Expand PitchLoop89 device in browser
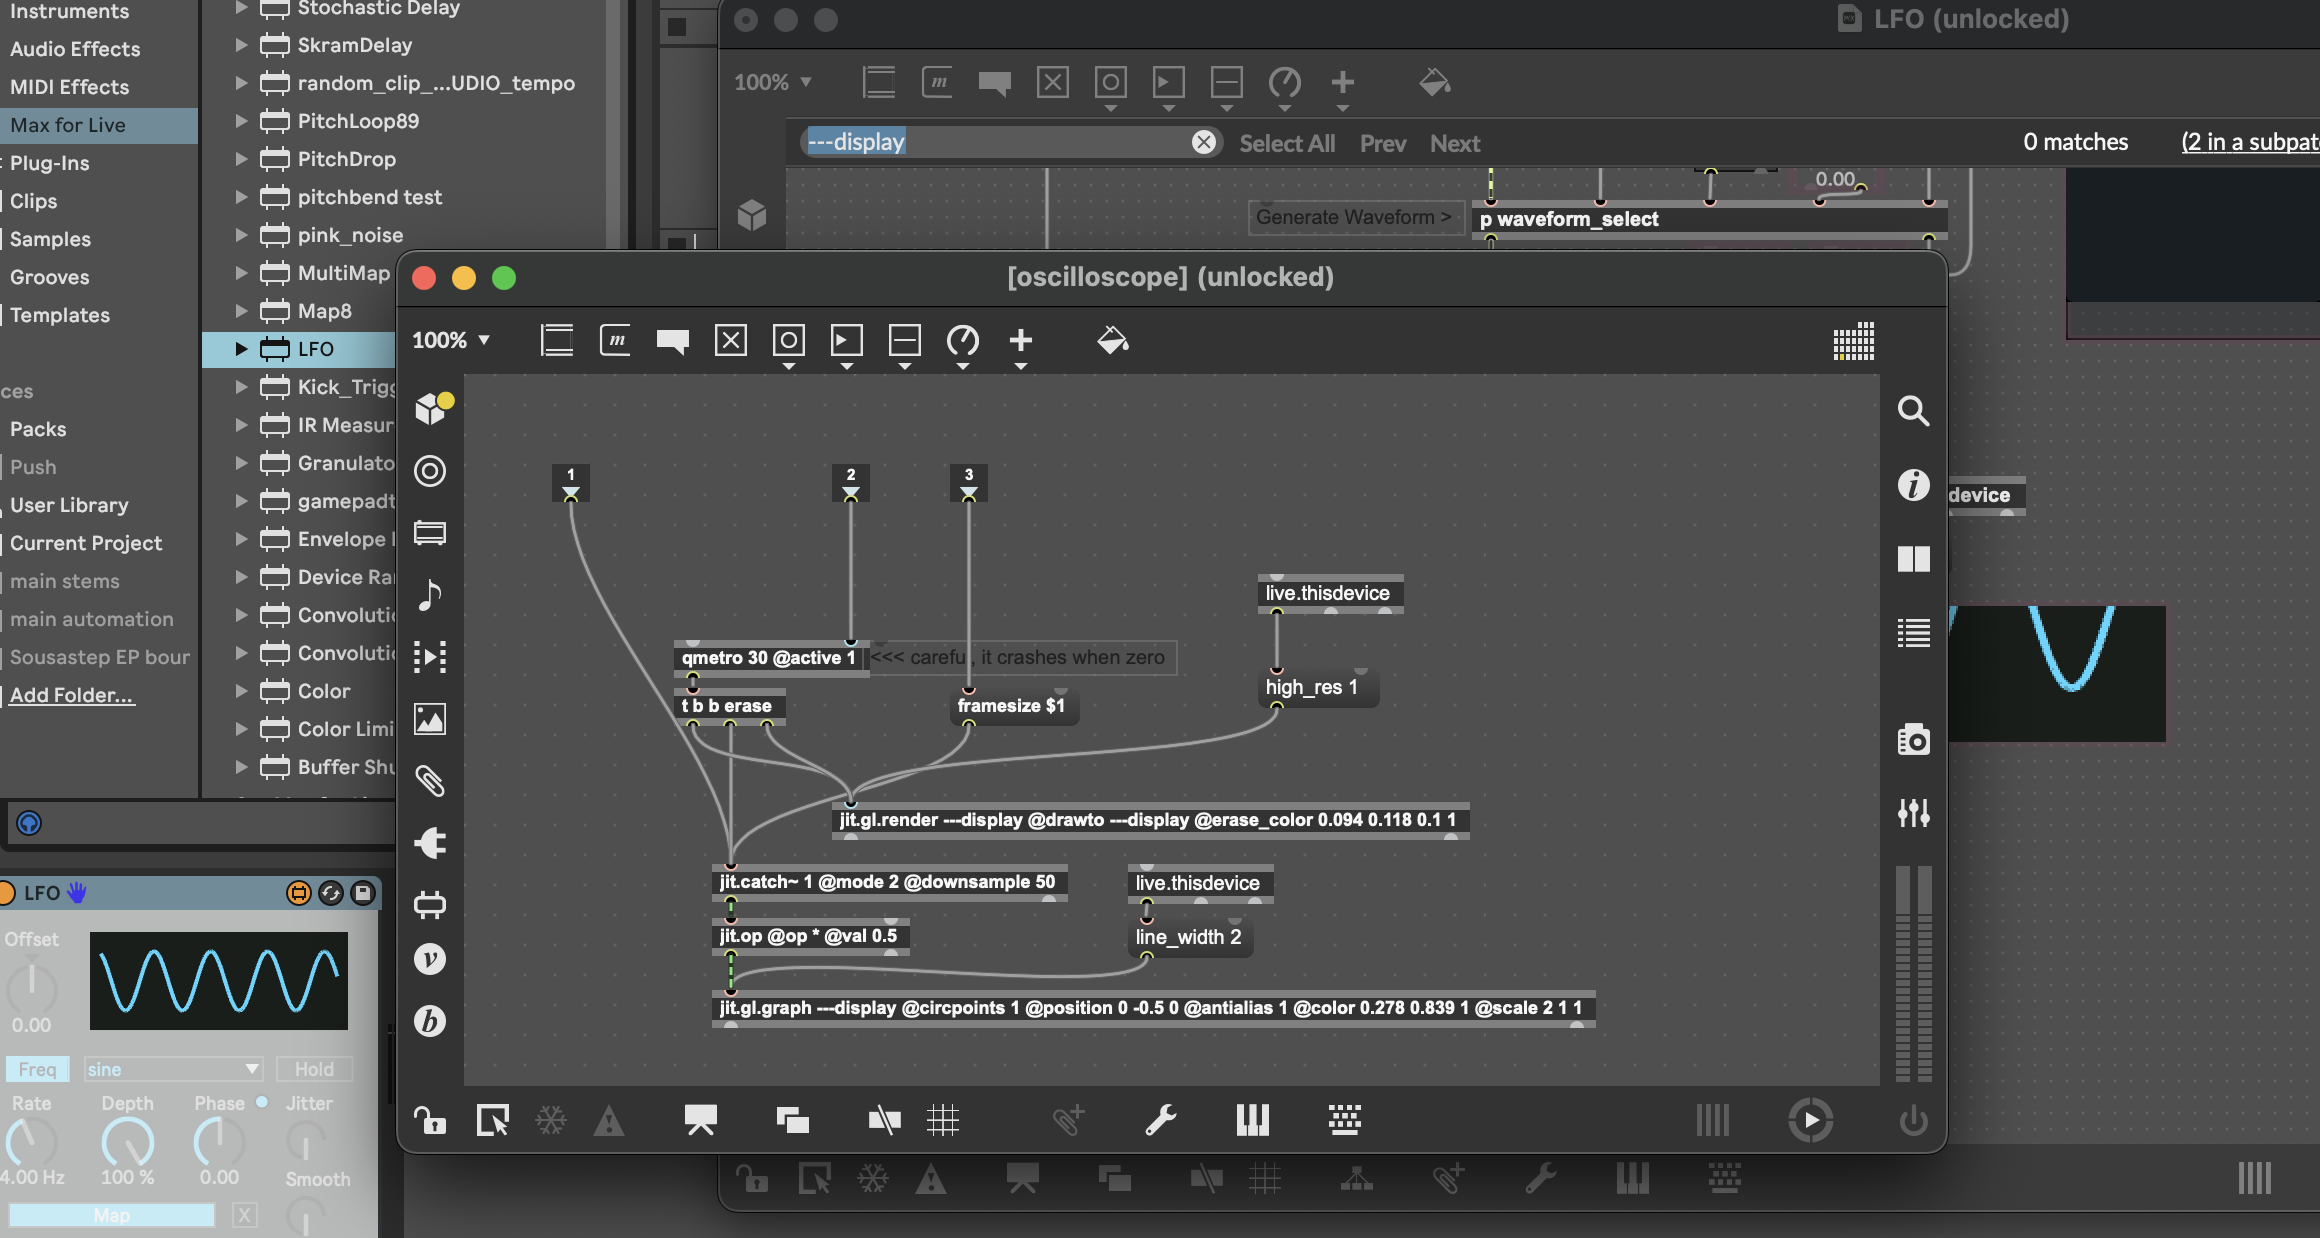 click(241, 120)
